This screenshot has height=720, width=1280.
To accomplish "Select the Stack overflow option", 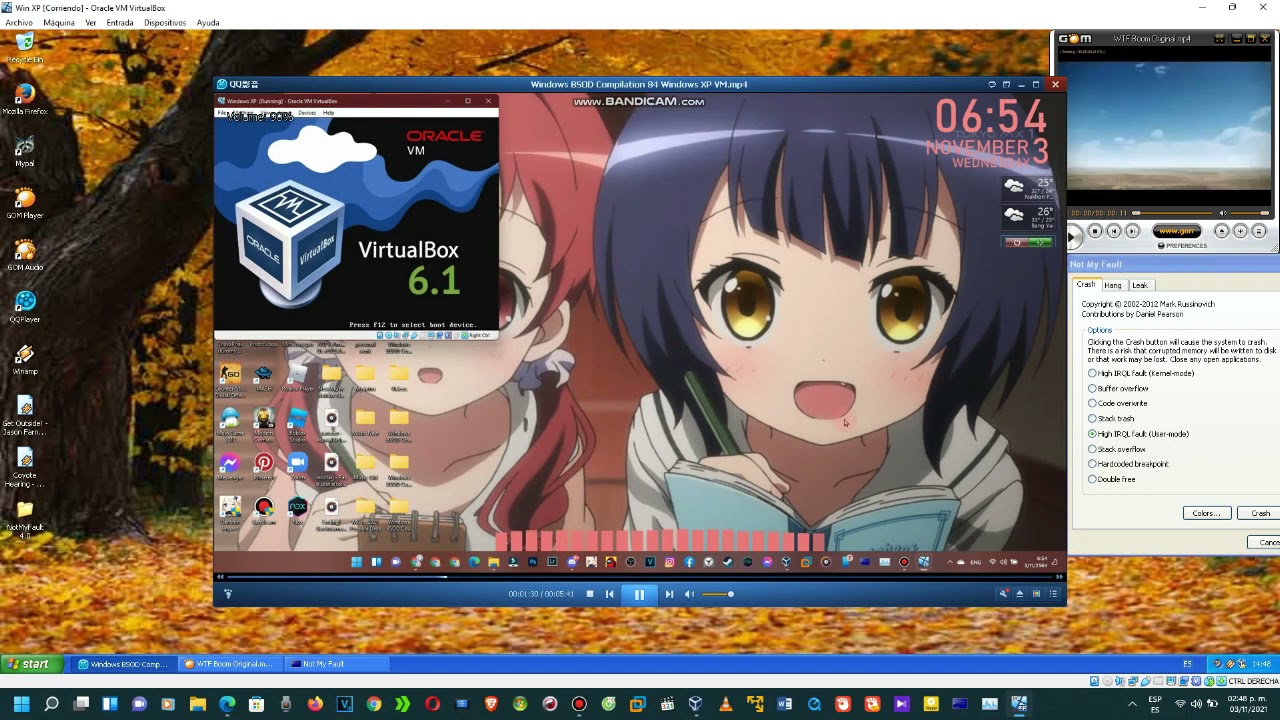I will pos(1117,449).
